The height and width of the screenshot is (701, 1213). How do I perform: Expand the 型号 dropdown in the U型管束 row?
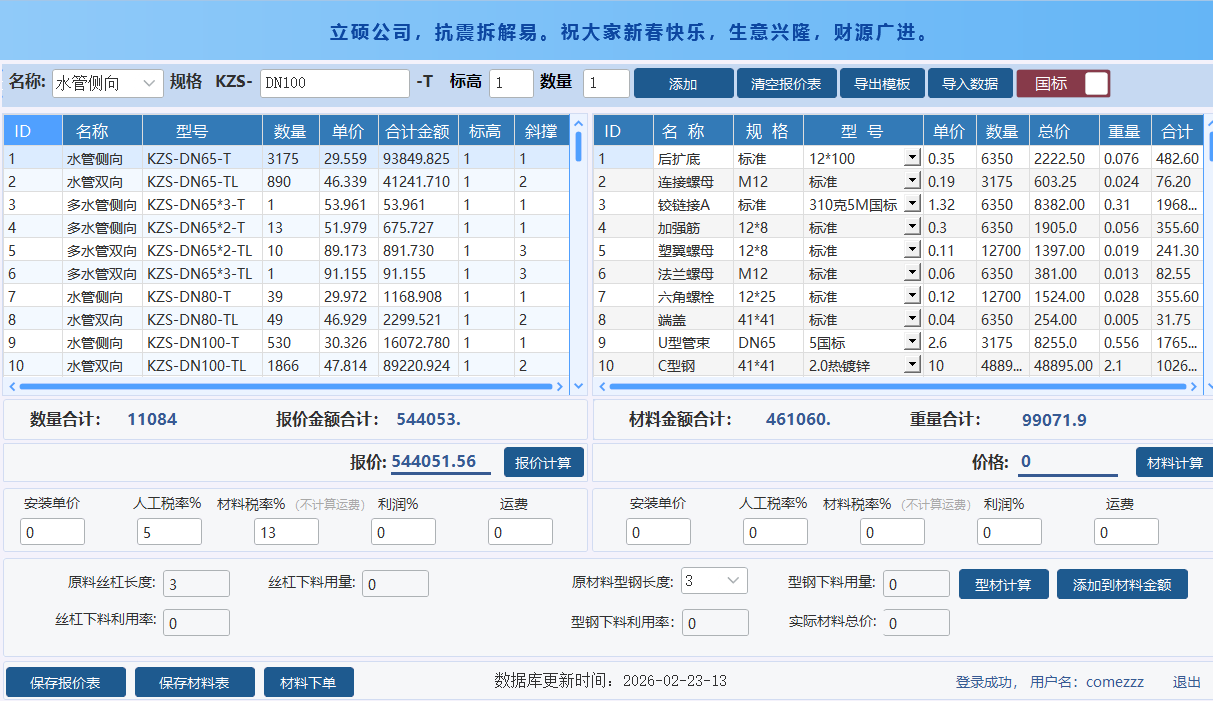(911, 342)
